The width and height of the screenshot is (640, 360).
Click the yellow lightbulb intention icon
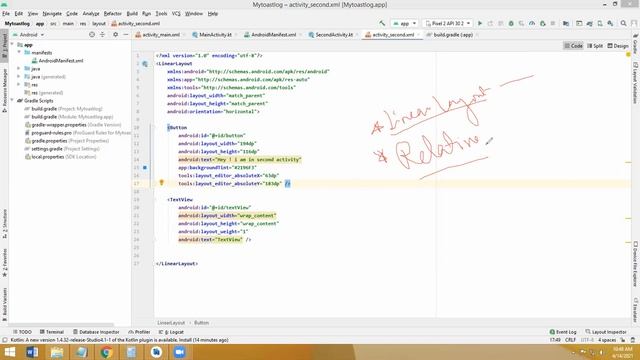pyautogui.click(x=161, y=183)
